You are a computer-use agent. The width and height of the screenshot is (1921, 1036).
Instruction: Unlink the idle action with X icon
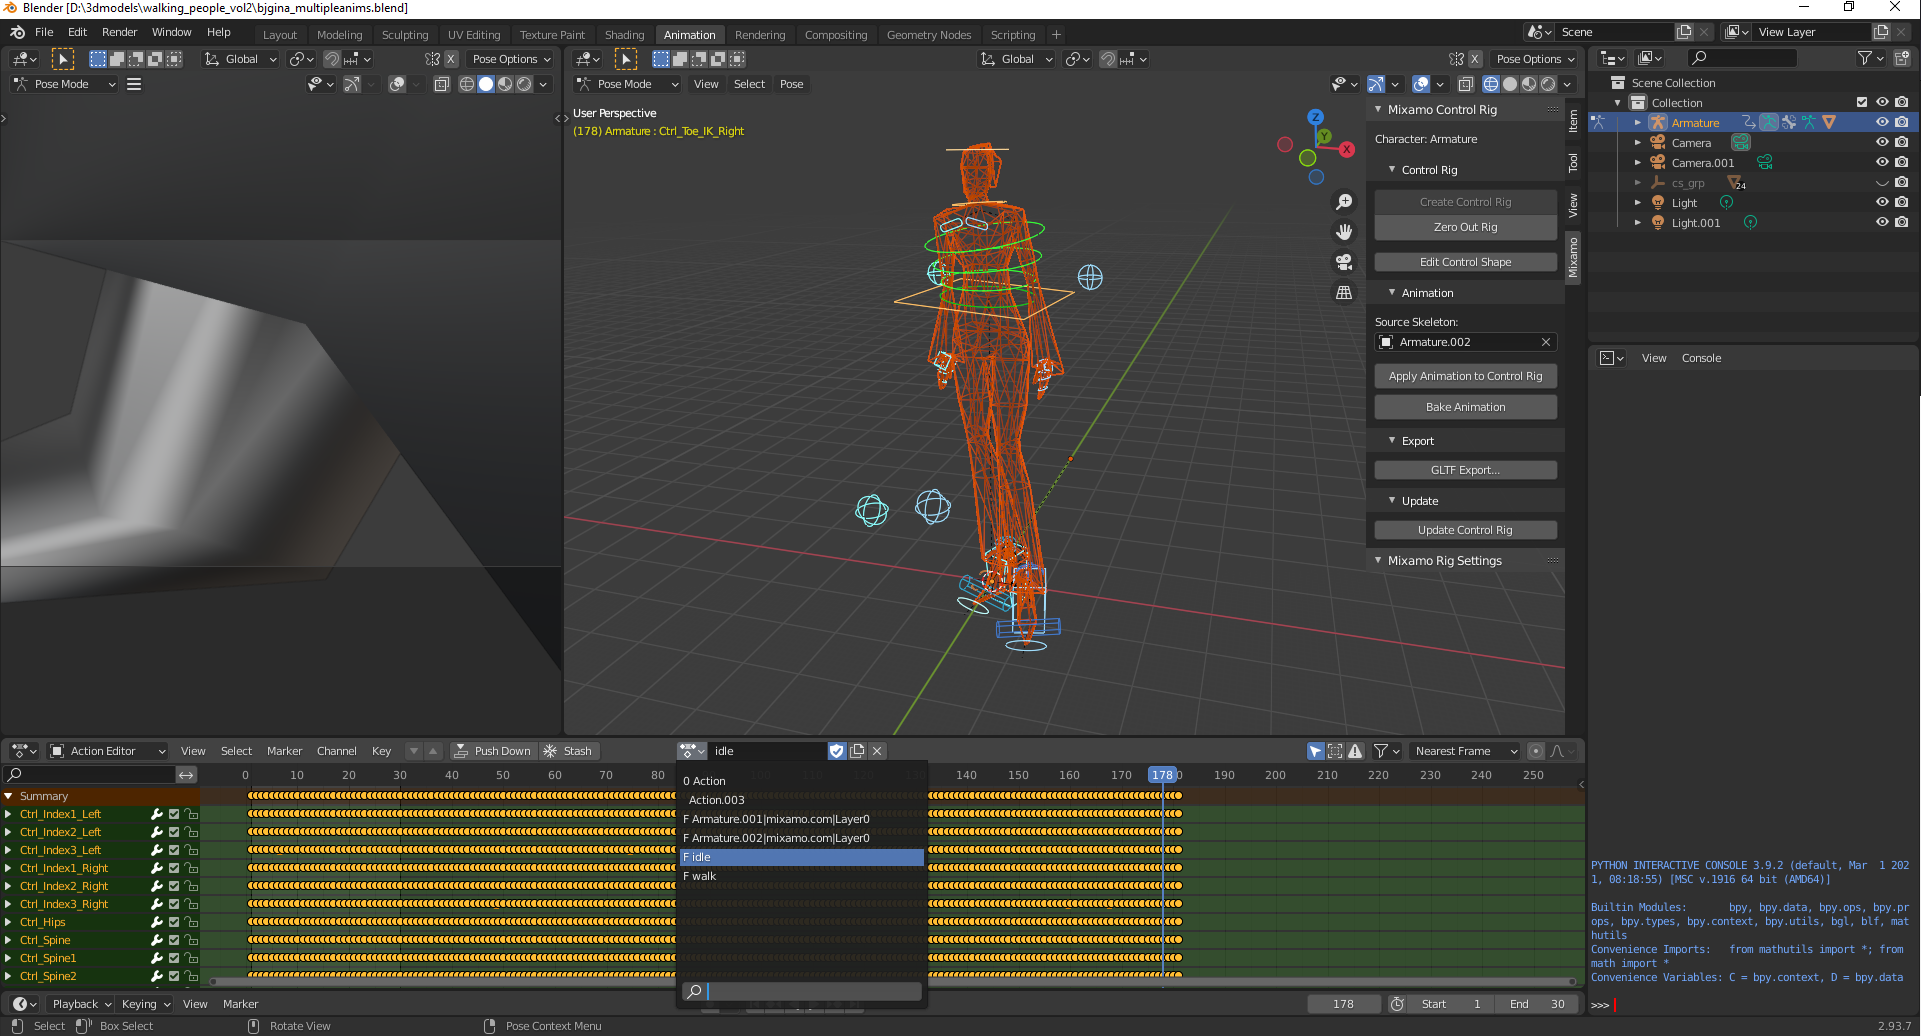[877, 751]
